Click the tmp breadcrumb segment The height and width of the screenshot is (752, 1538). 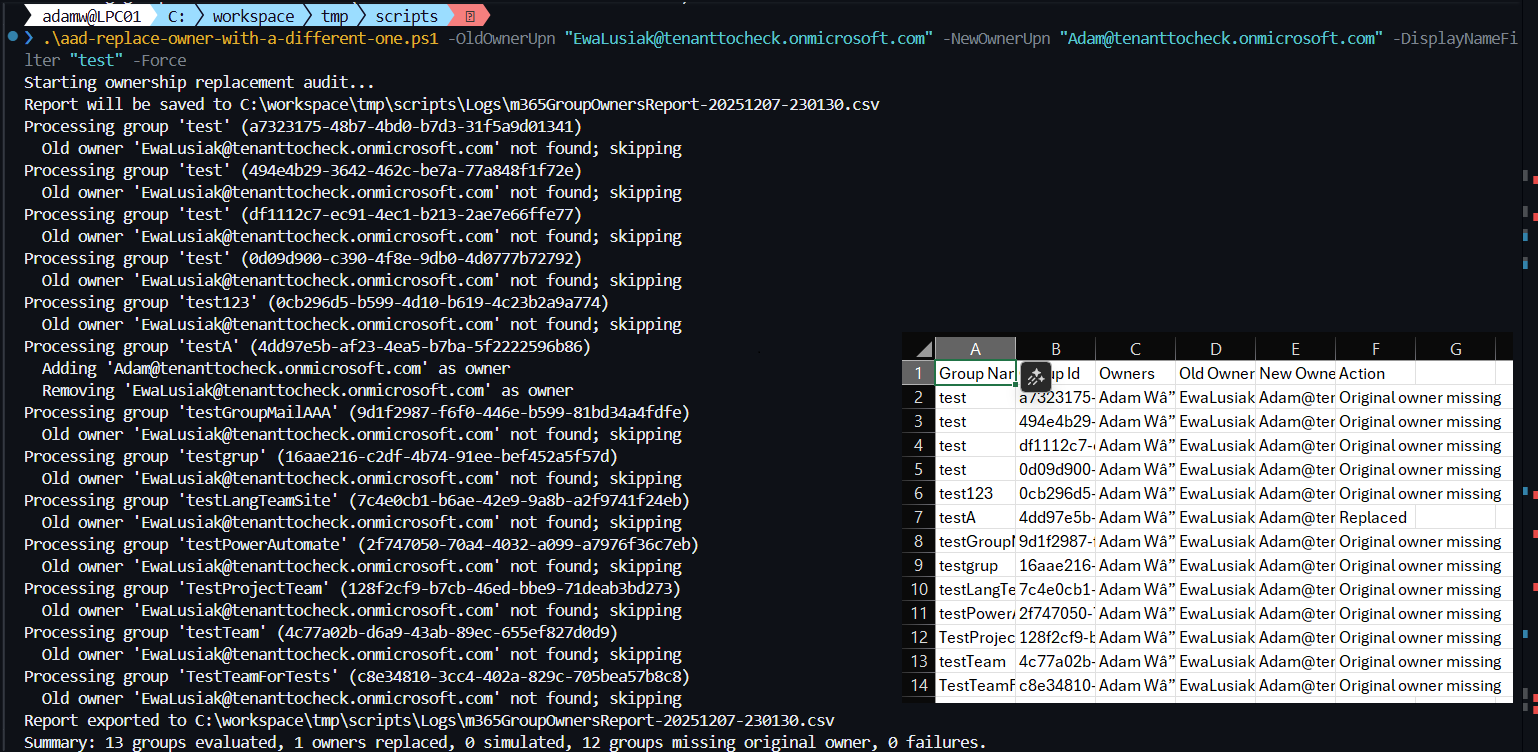pos(334,15)
